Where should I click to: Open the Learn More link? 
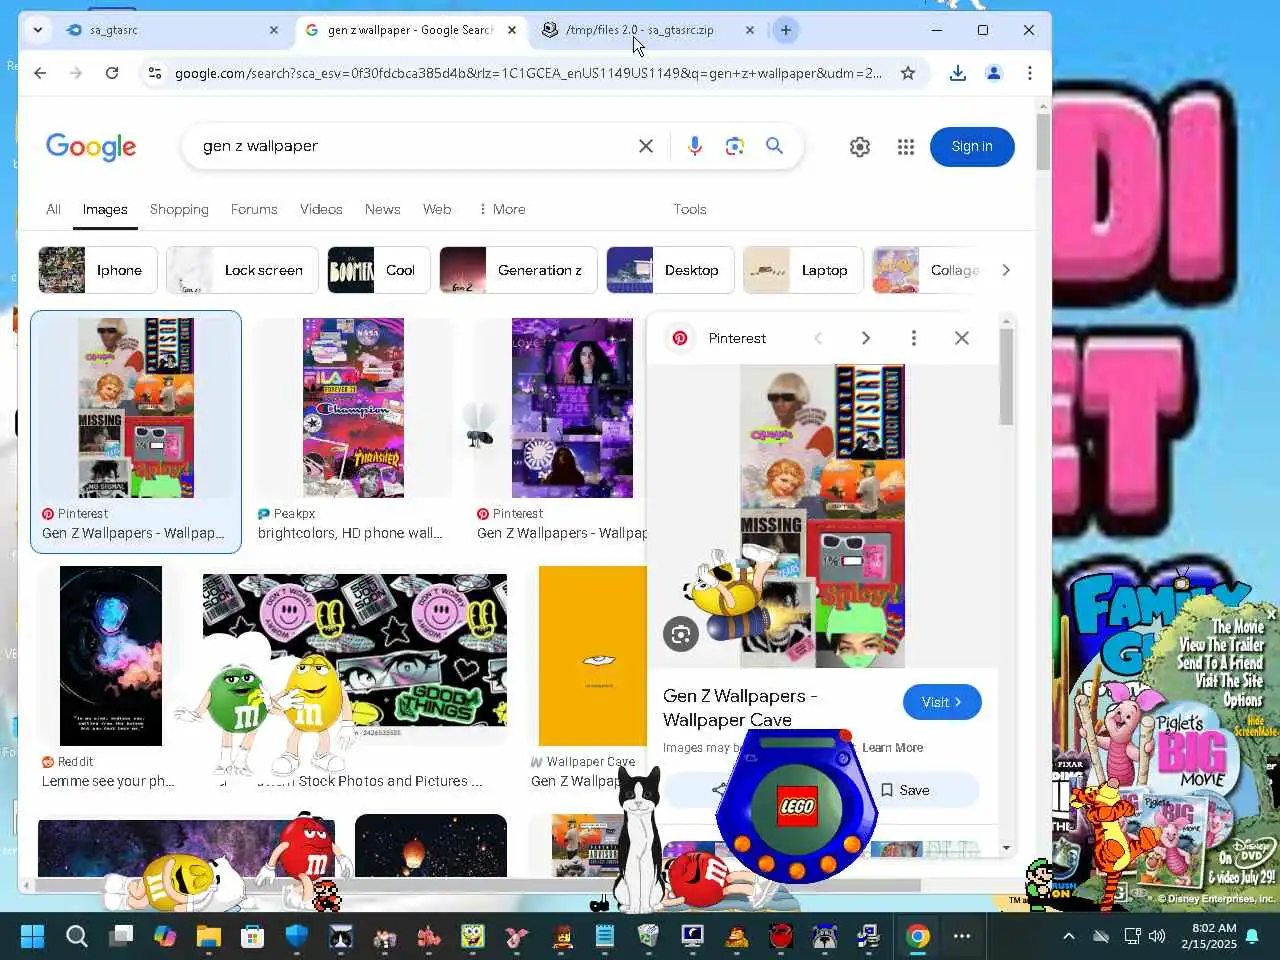[893, 748]
